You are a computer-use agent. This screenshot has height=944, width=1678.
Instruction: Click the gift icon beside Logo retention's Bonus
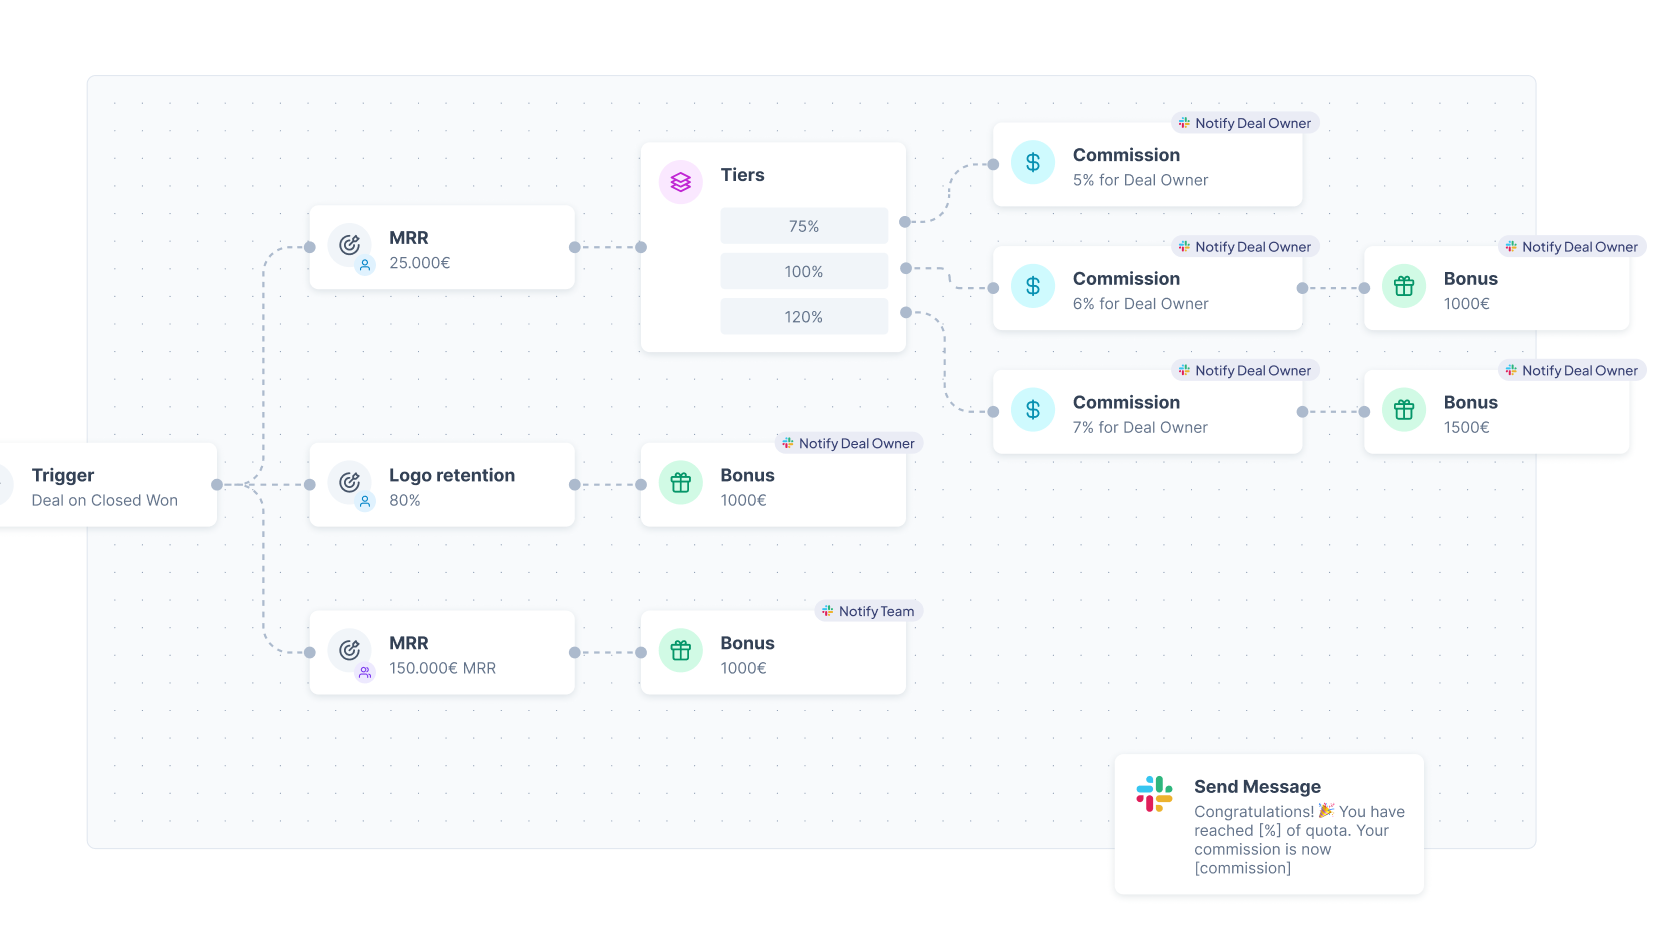[681, 483]
